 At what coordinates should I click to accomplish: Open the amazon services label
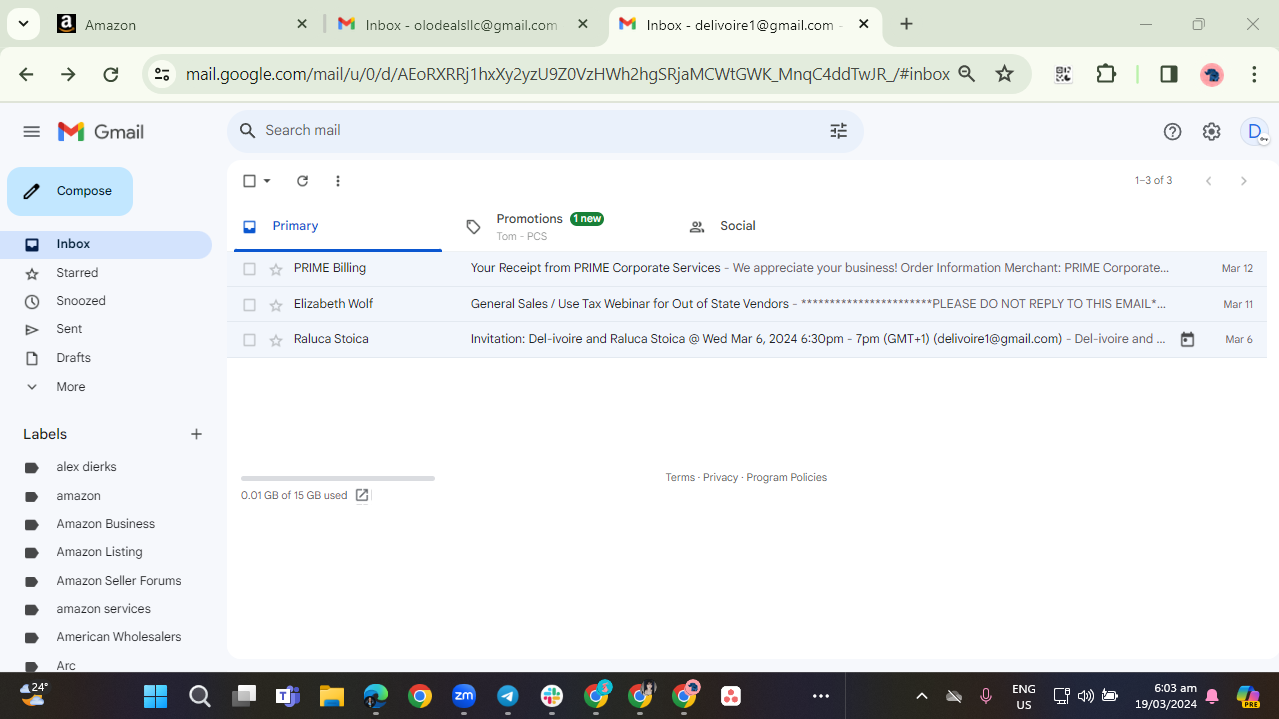coord(103,609)
